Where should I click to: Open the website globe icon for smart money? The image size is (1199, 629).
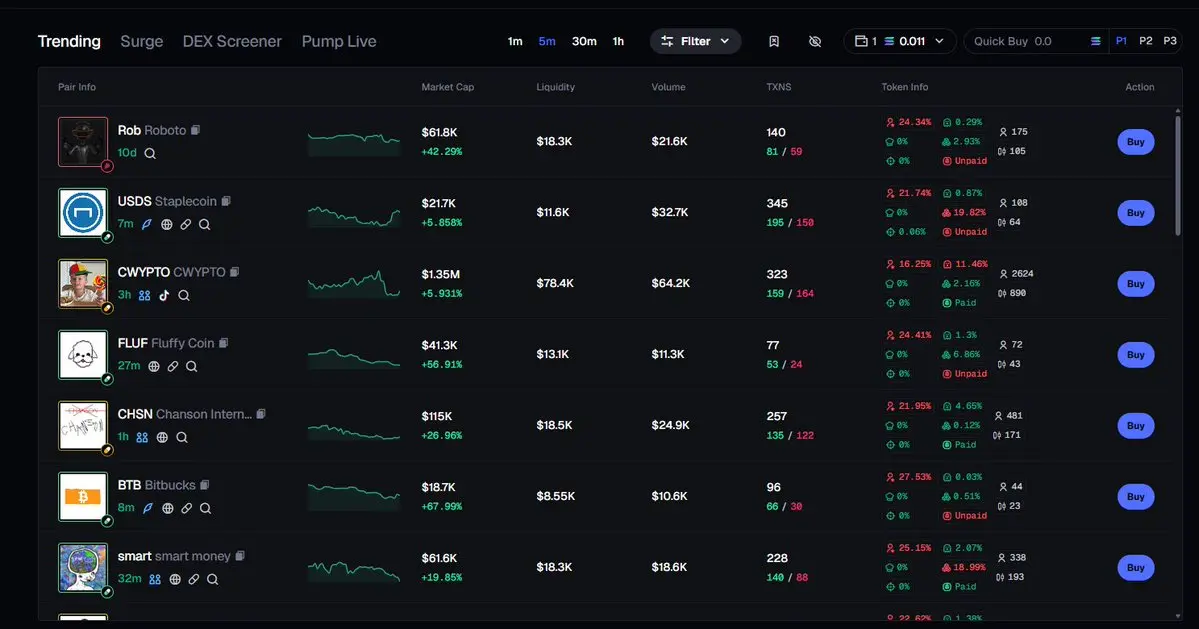coord(175,579)
